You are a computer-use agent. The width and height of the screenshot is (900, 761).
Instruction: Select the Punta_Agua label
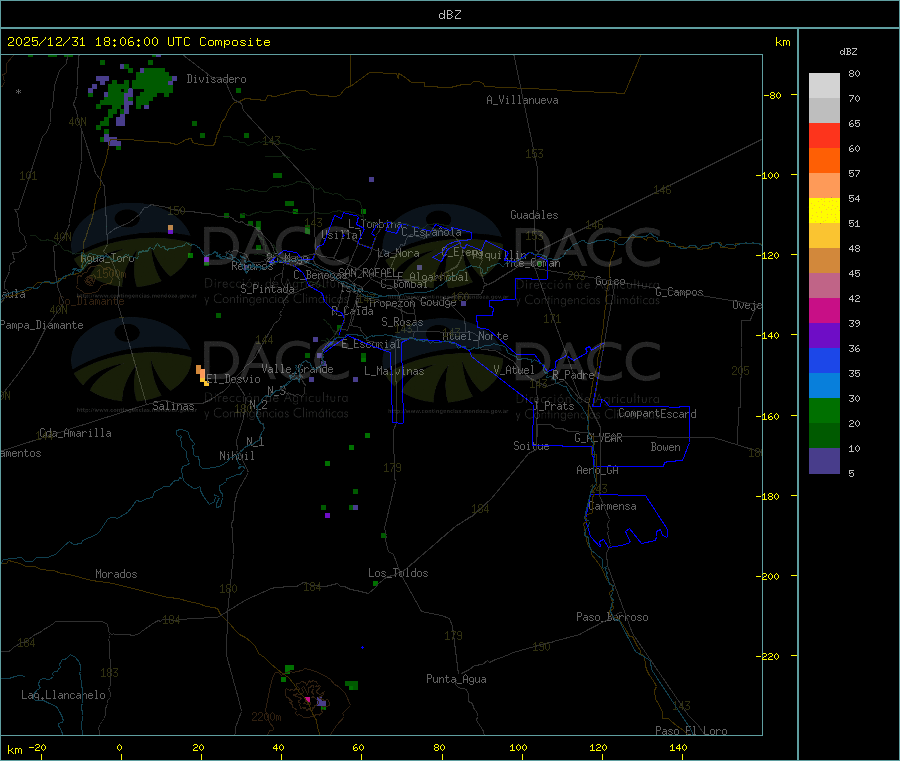(456, 679)
